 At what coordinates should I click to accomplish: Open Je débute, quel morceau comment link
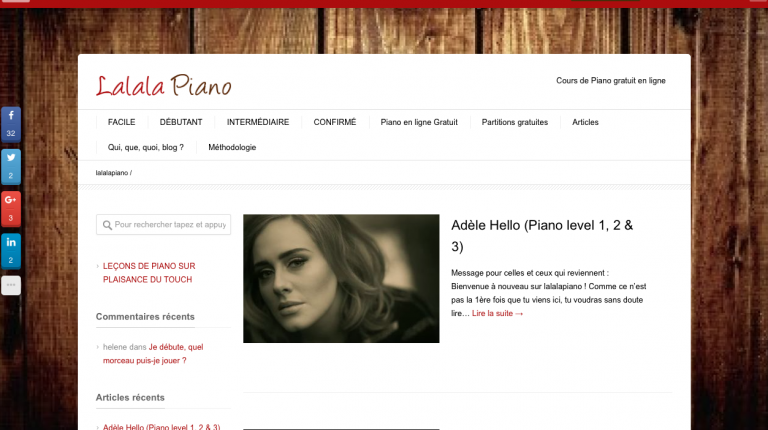coord(153,354)
